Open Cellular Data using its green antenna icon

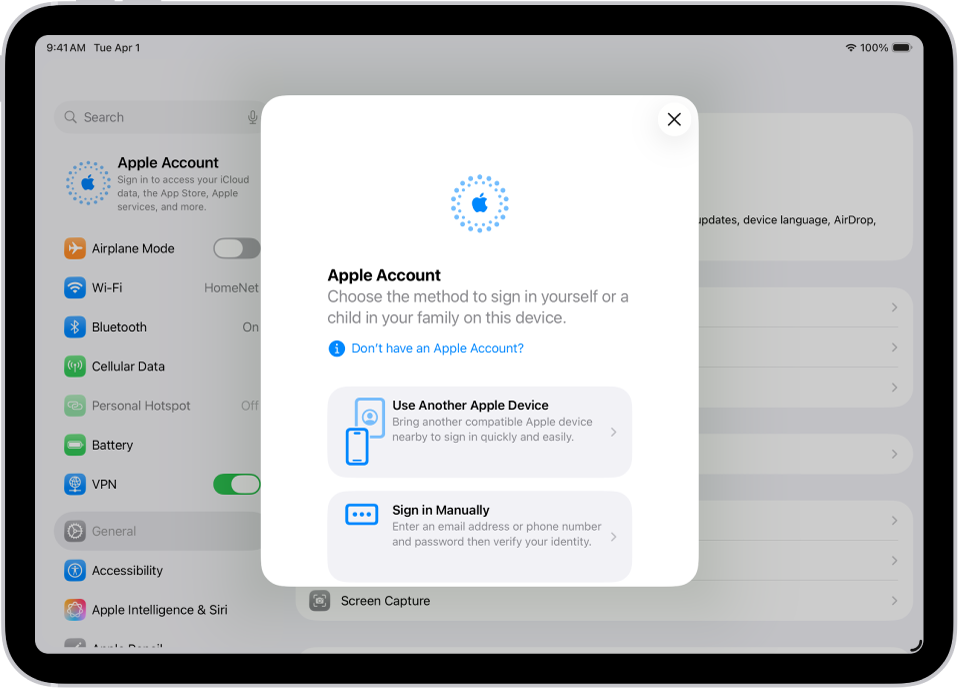[x=75, y=366]
